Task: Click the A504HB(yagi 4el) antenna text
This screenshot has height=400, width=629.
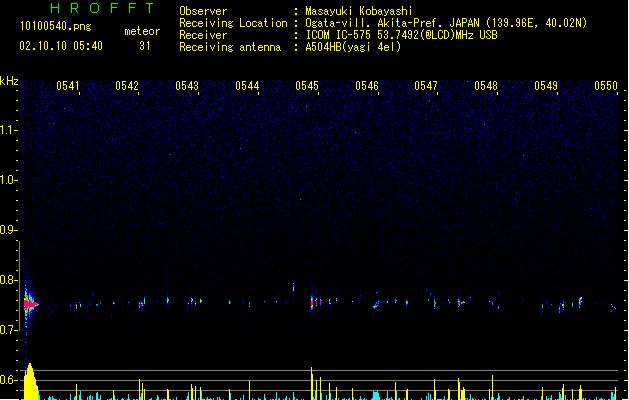Action: tap(353, 47)
